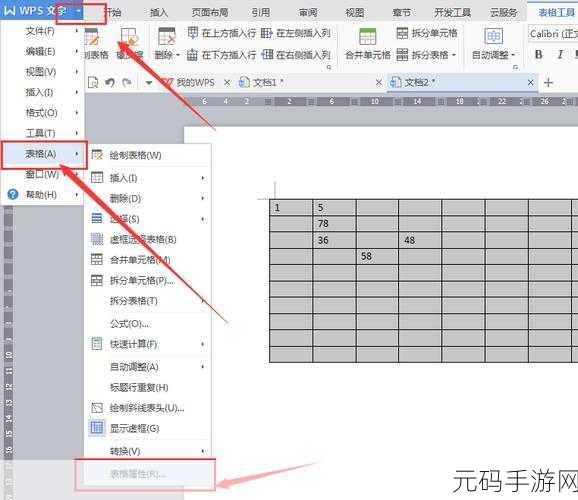The image size is (578, 500).
Task: Click the 删除 table delete icon
Action: coord(167,36)
